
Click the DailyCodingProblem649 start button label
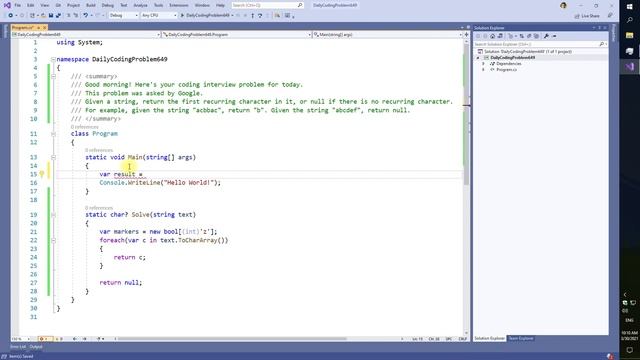point(207,16)
